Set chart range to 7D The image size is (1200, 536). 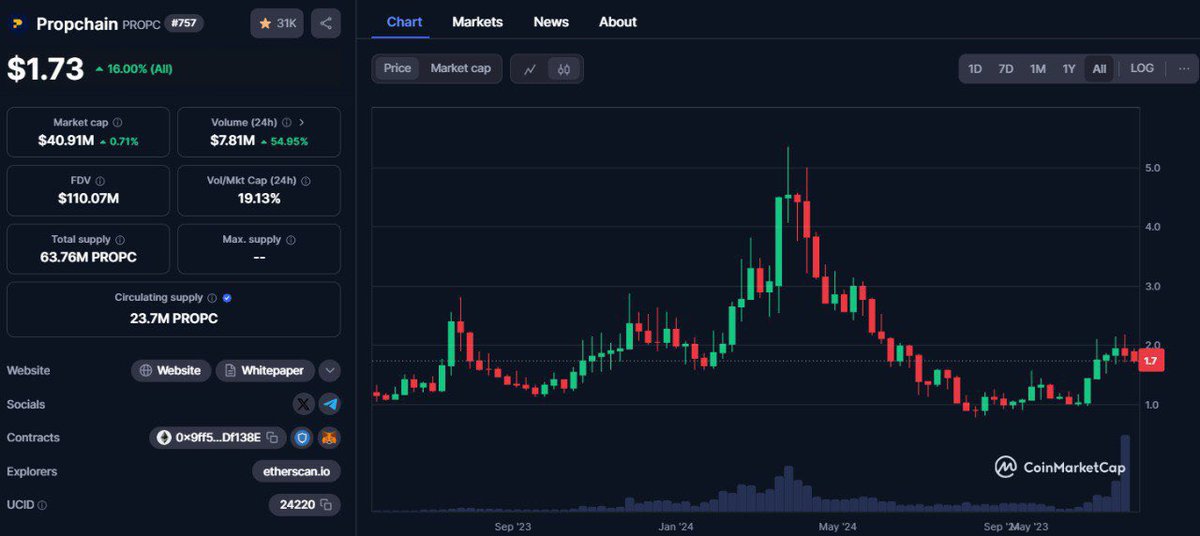(1006, 69)
